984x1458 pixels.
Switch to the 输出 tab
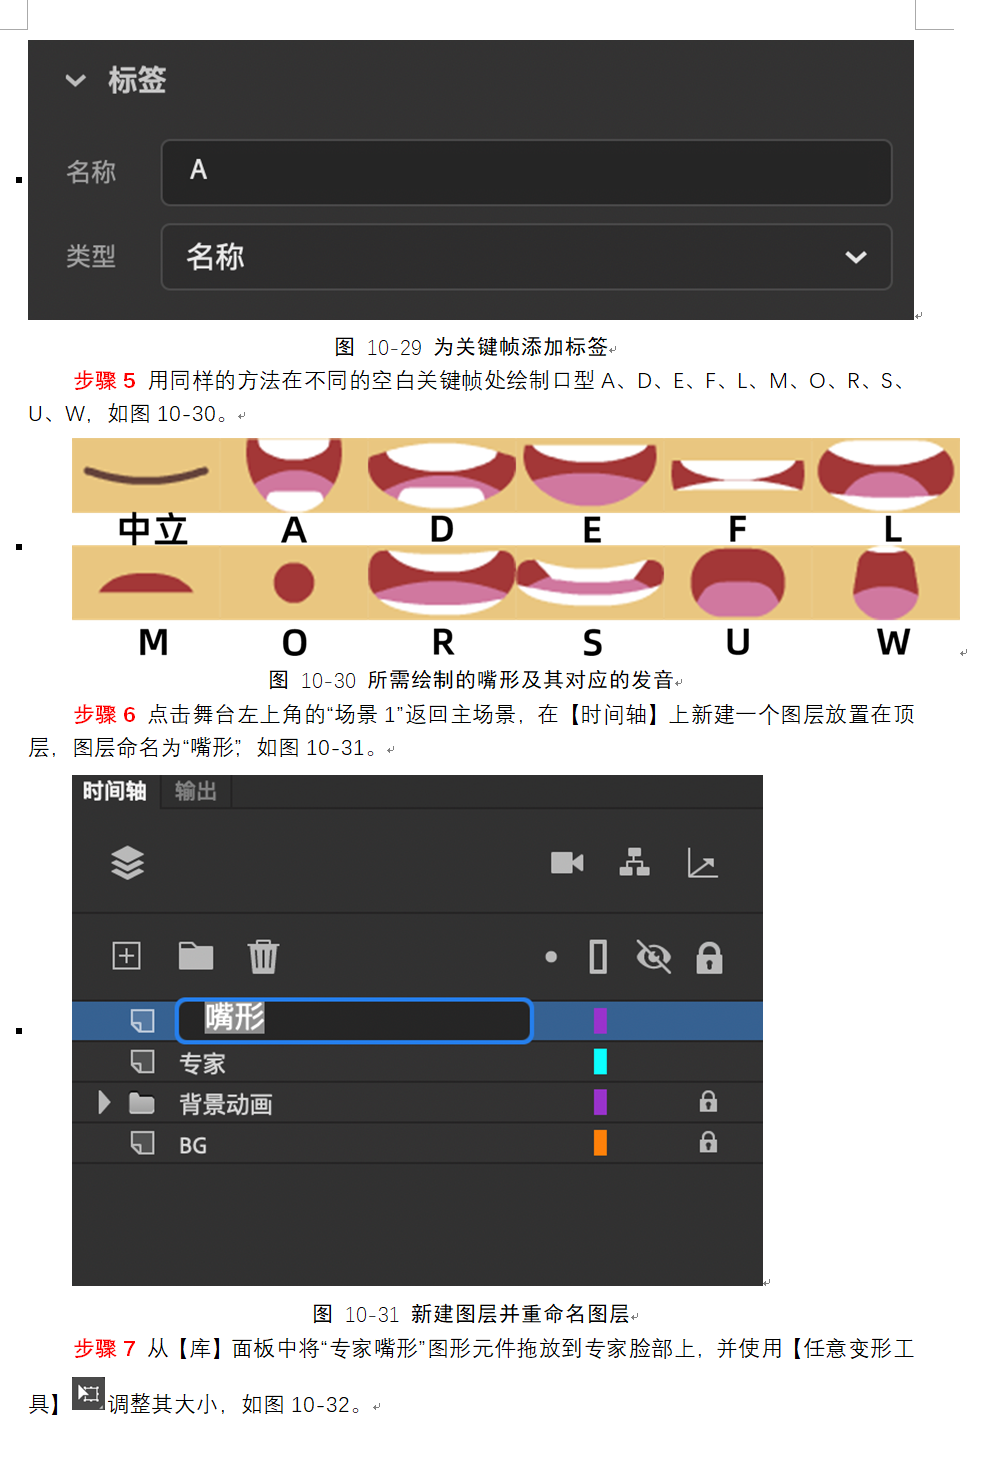(x=196, y=791)
